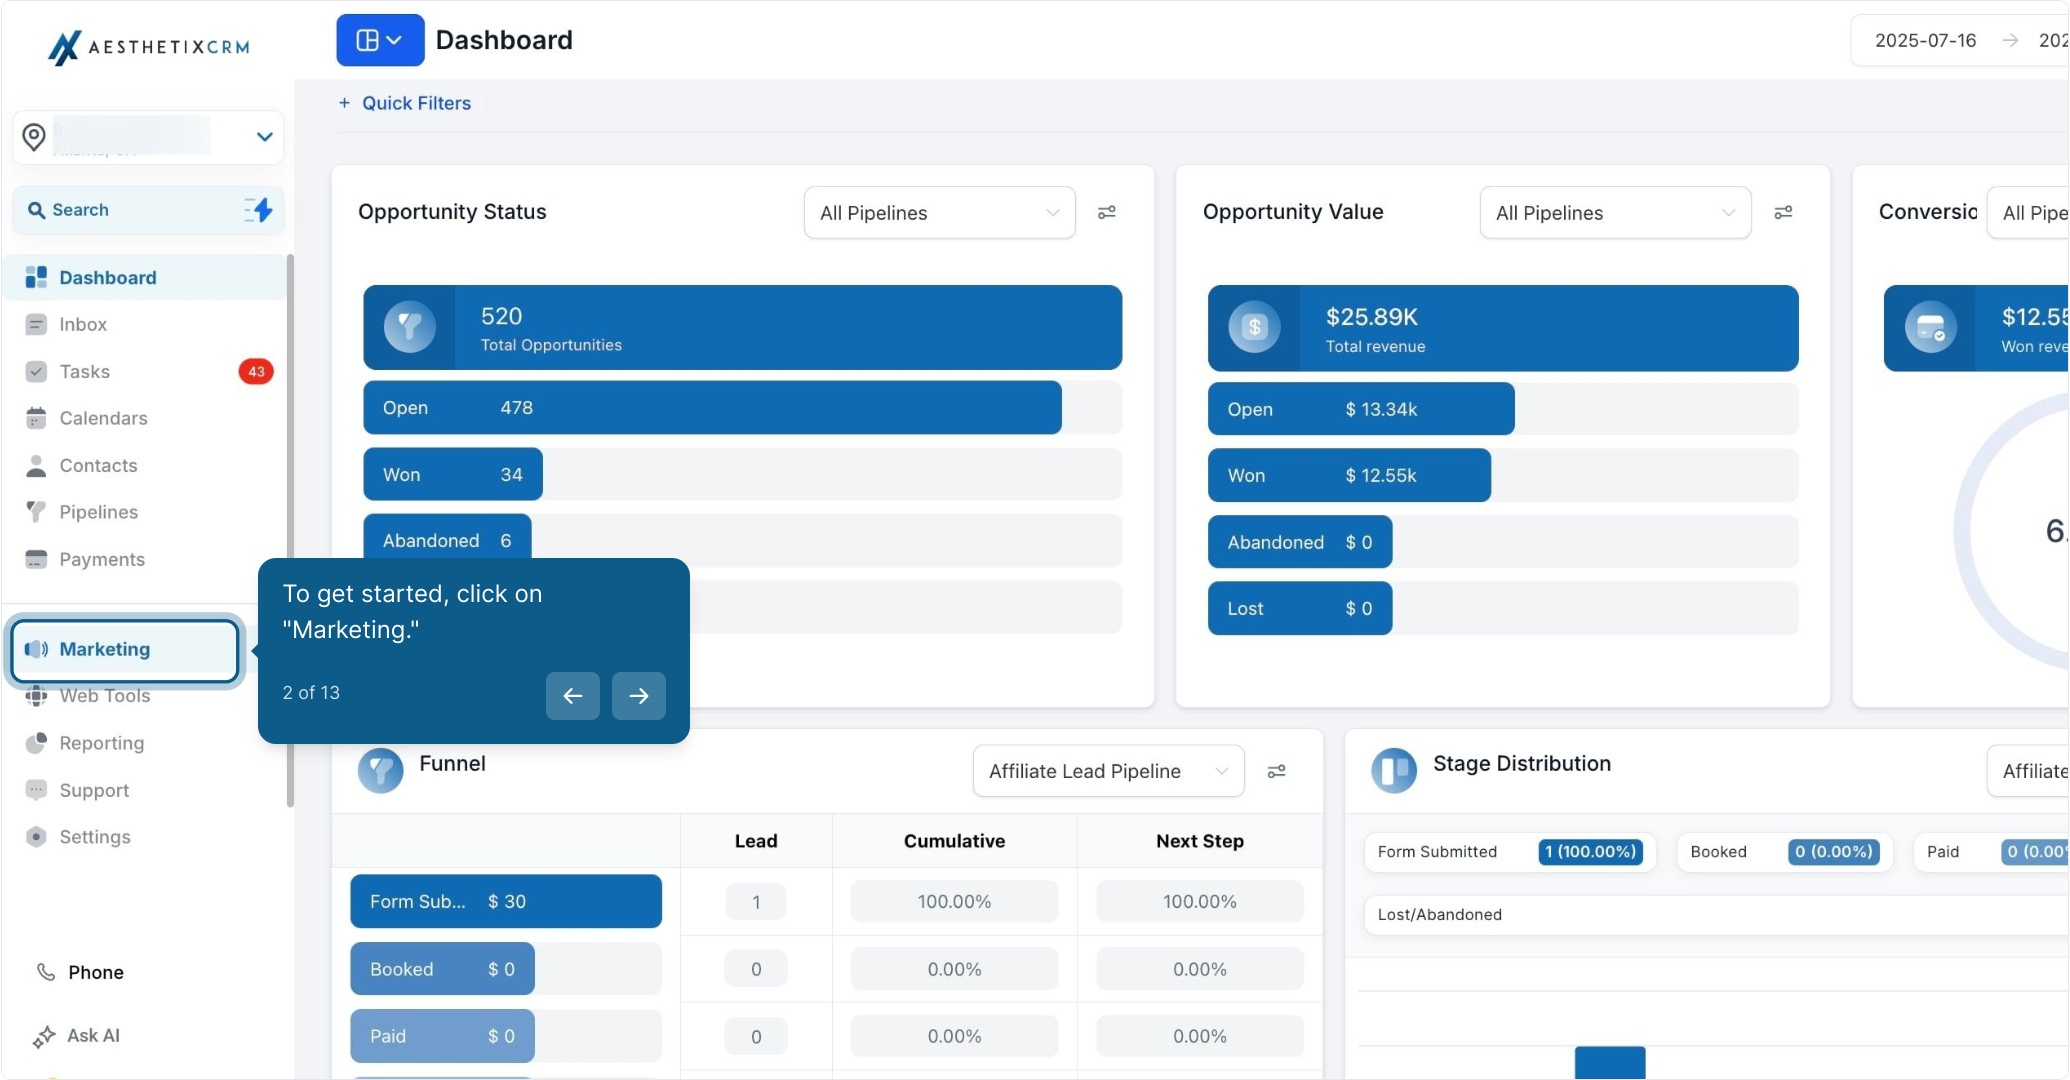Click the Paid $0 funnel bar
This screenshot has height=1080, width=2070.
(x=442, y=1037)
